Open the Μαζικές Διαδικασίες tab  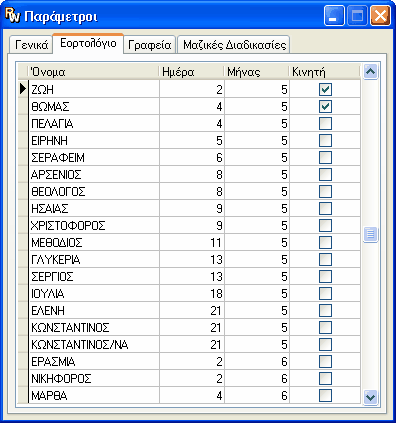click(234, 45)
